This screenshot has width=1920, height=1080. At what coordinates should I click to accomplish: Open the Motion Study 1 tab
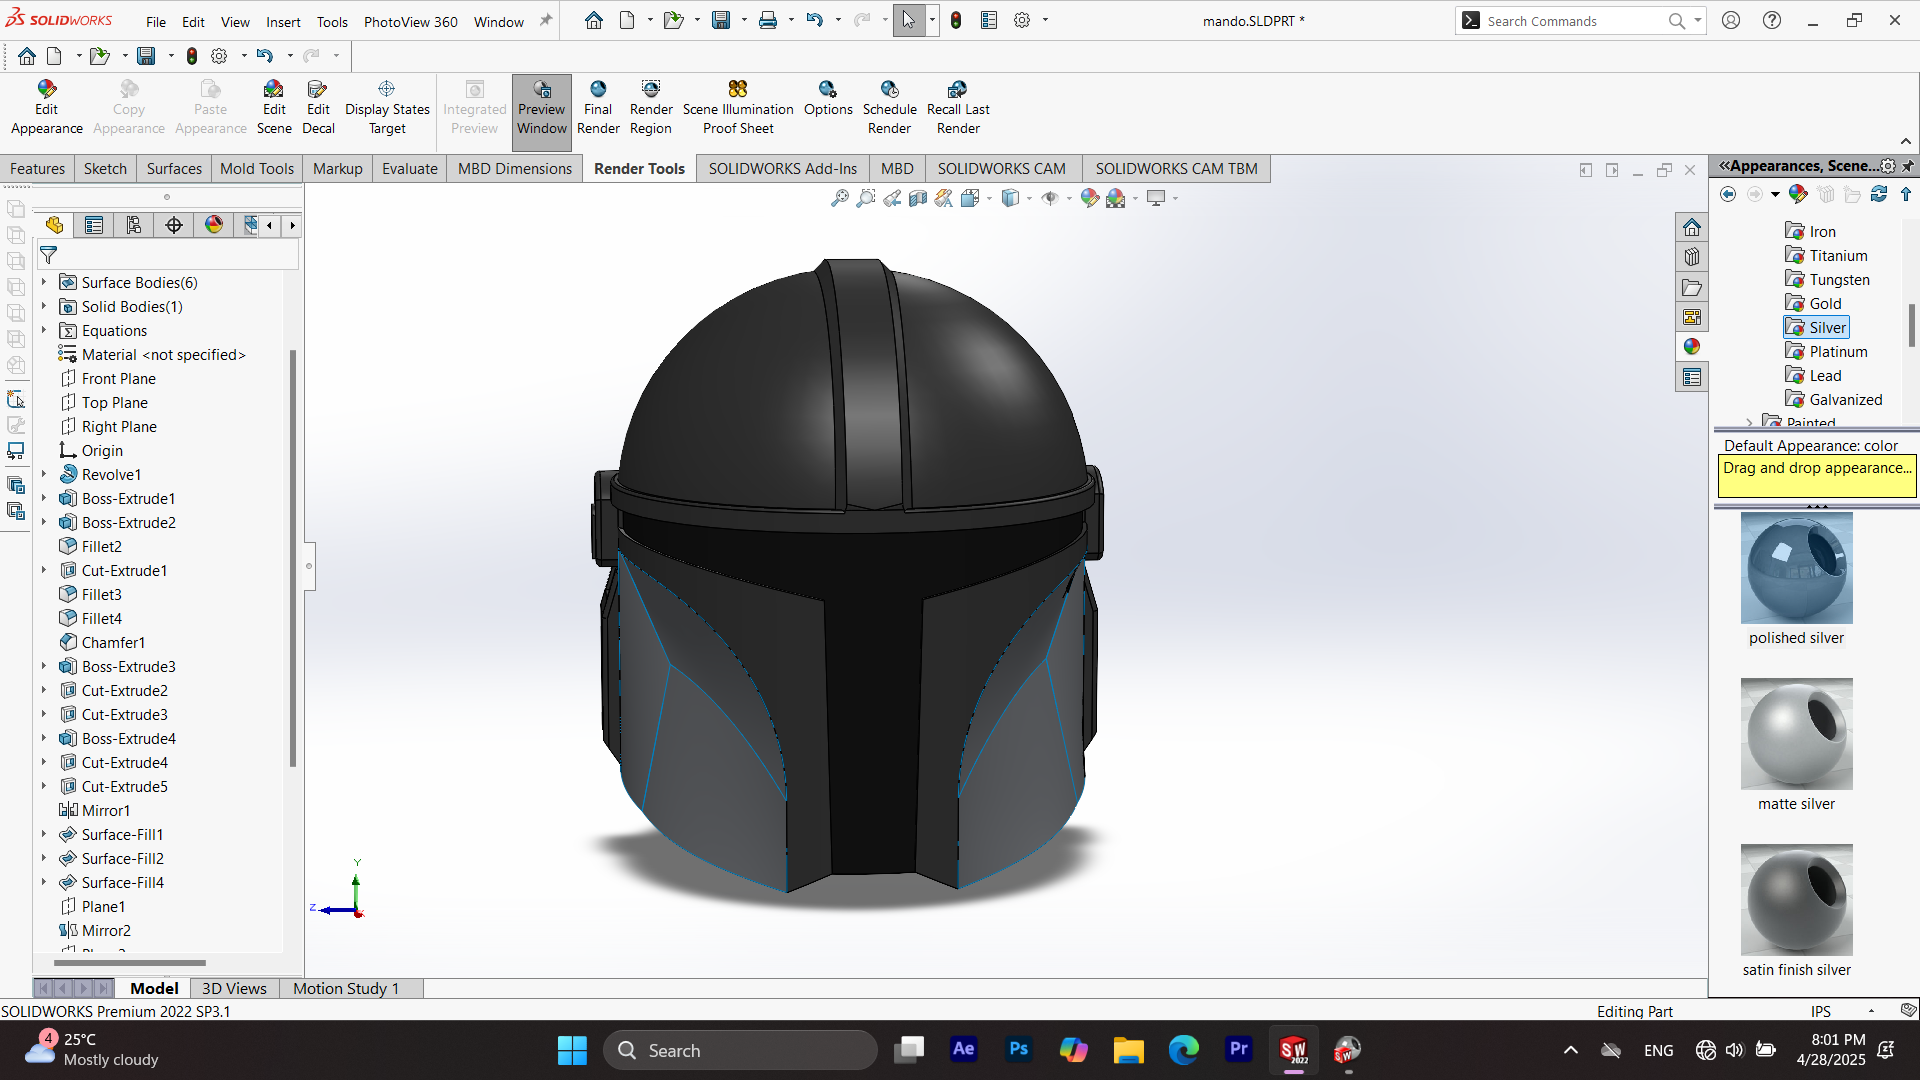346,988
